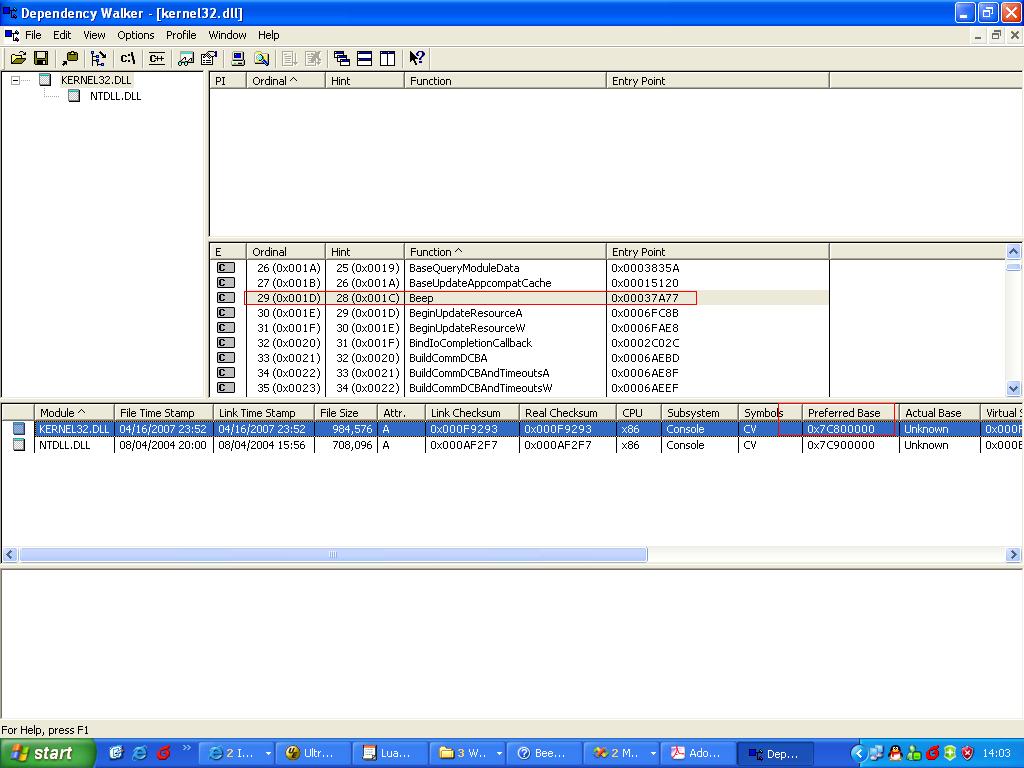Sort modules by Subsystem header

[699, 413]
